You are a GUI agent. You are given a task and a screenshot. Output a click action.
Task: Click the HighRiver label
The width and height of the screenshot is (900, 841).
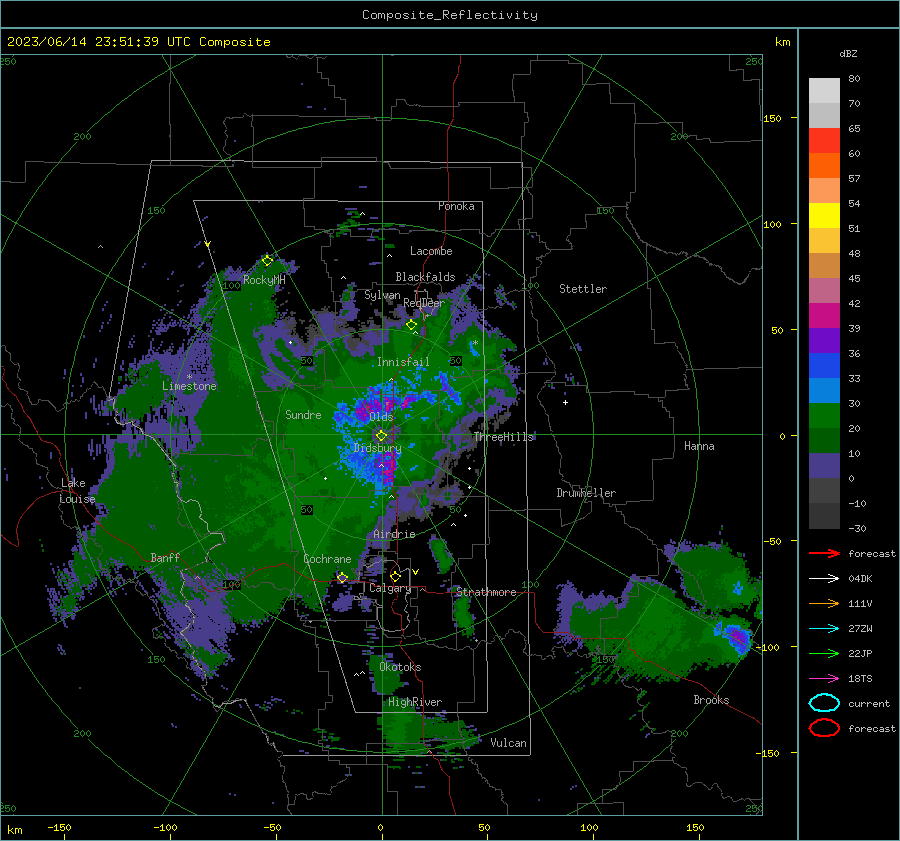pos(415,702)
